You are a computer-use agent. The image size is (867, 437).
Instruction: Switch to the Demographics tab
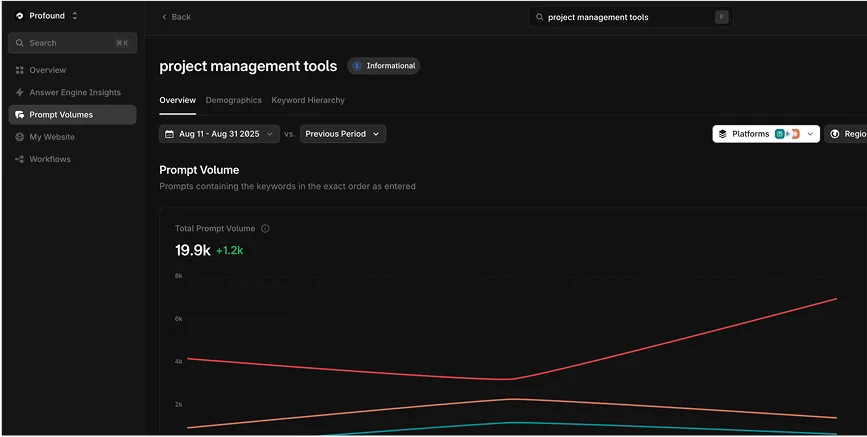tap(233, 100)
